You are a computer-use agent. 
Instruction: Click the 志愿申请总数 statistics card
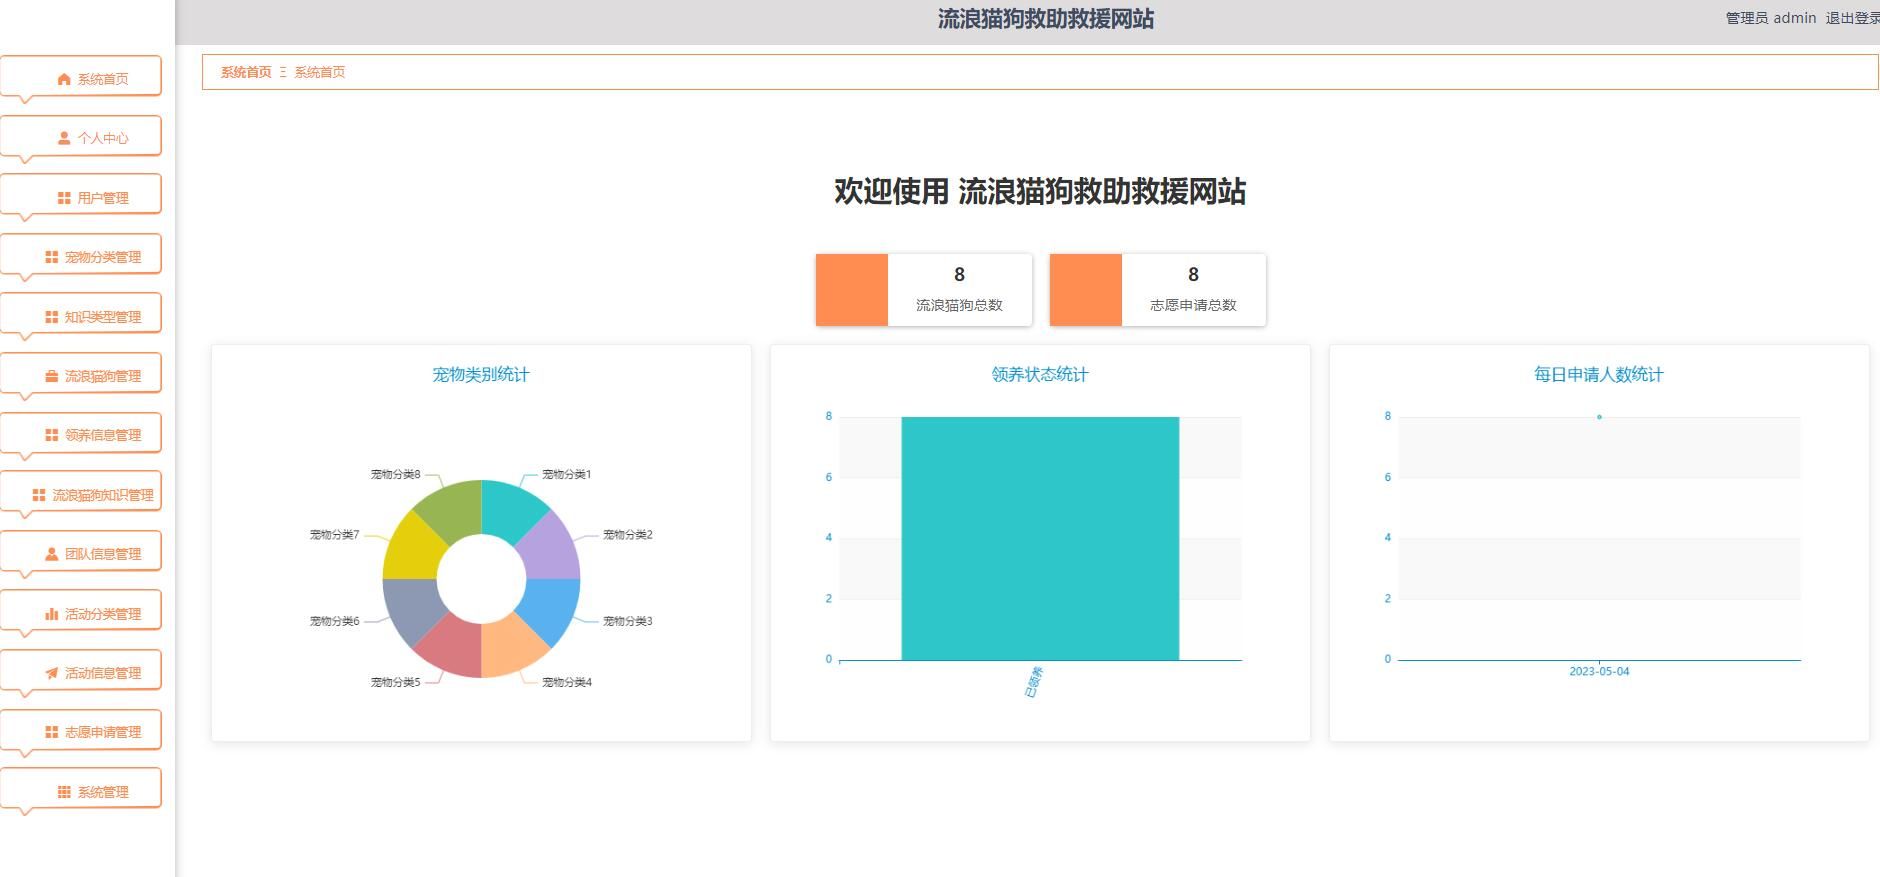[1157, 290]
